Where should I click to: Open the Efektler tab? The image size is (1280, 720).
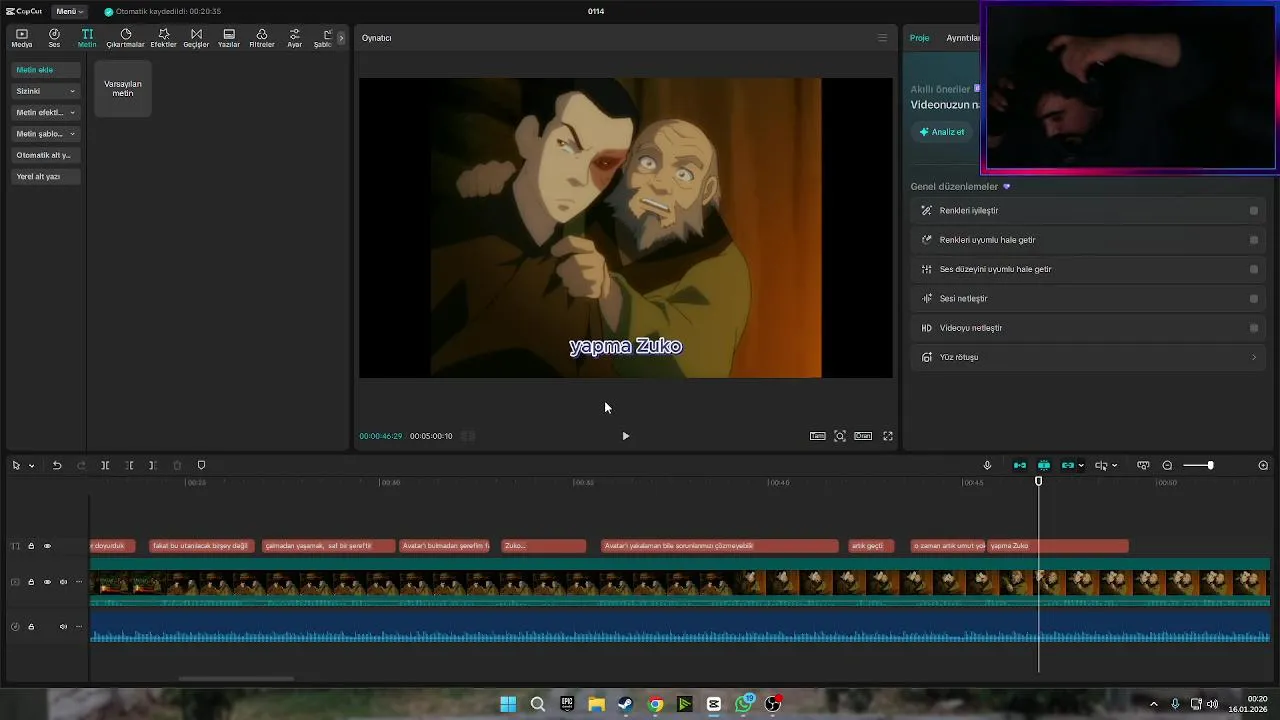[x=163, y=38]
